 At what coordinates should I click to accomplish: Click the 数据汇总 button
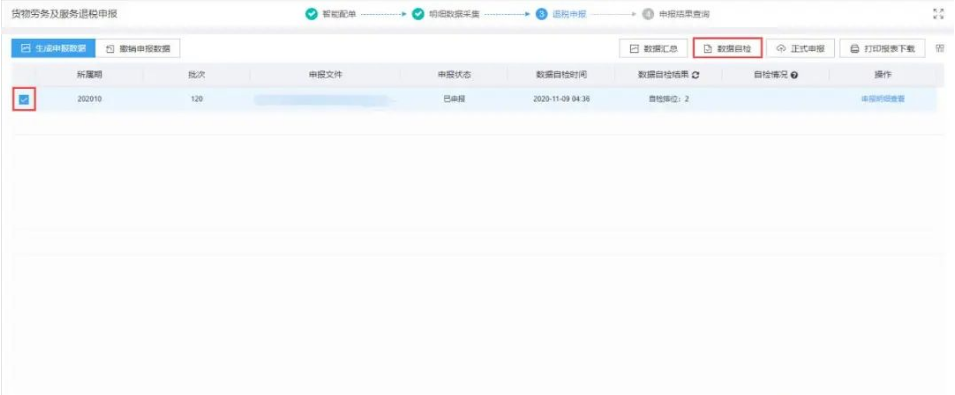pyautogui.click(x=654, y=49)
